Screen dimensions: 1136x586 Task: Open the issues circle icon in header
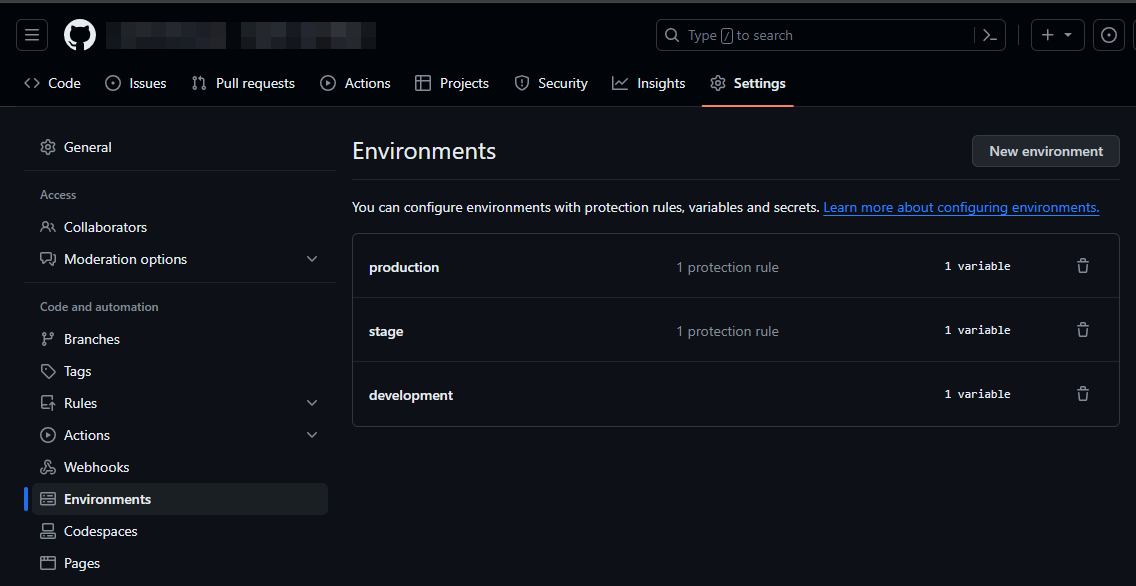(1108, 35)
